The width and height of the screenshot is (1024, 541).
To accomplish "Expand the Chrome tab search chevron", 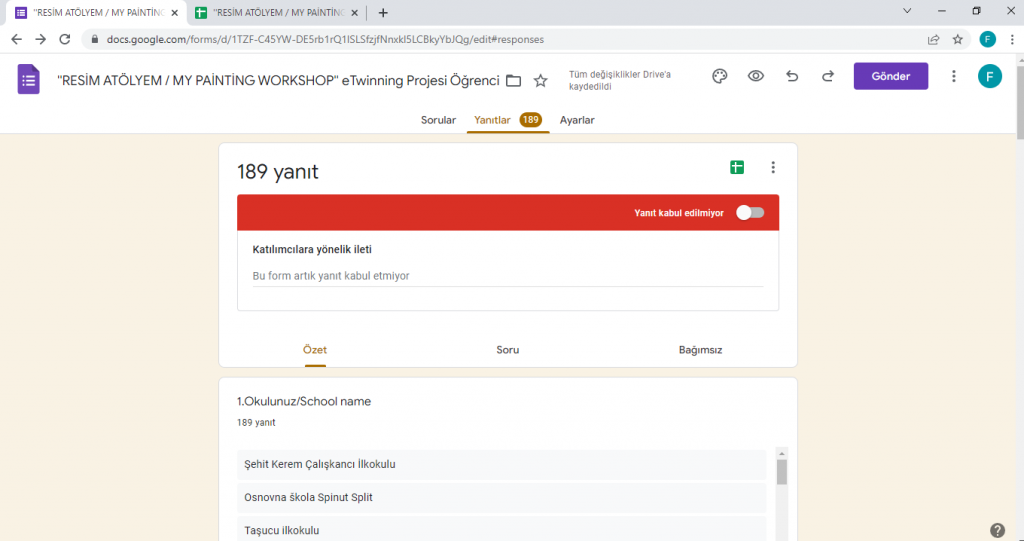I will point(907,11).
